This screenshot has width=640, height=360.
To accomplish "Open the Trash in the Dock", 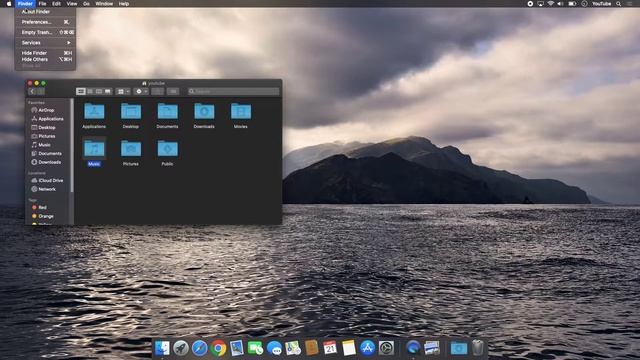I will 478,348.
